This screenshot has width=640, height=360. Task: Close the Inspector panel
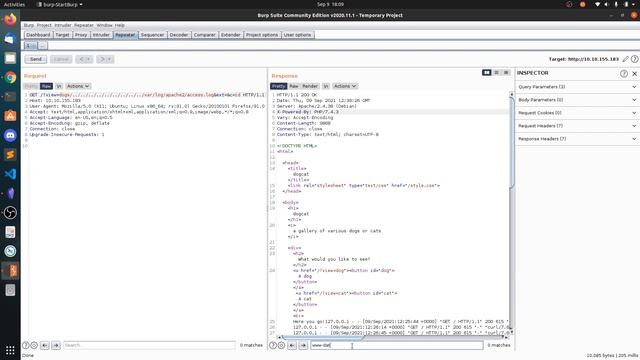(634, 73)
